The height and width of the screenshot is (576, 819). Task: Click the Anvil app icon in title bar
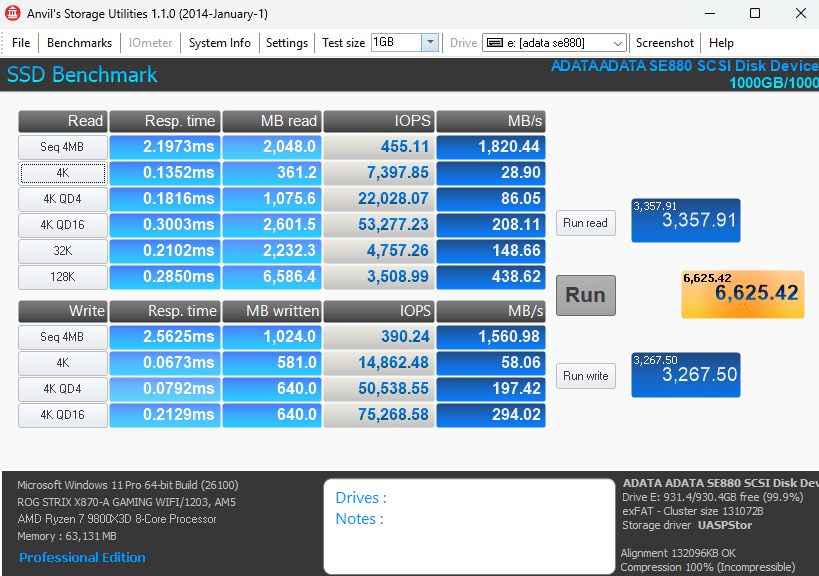[12, 14]
